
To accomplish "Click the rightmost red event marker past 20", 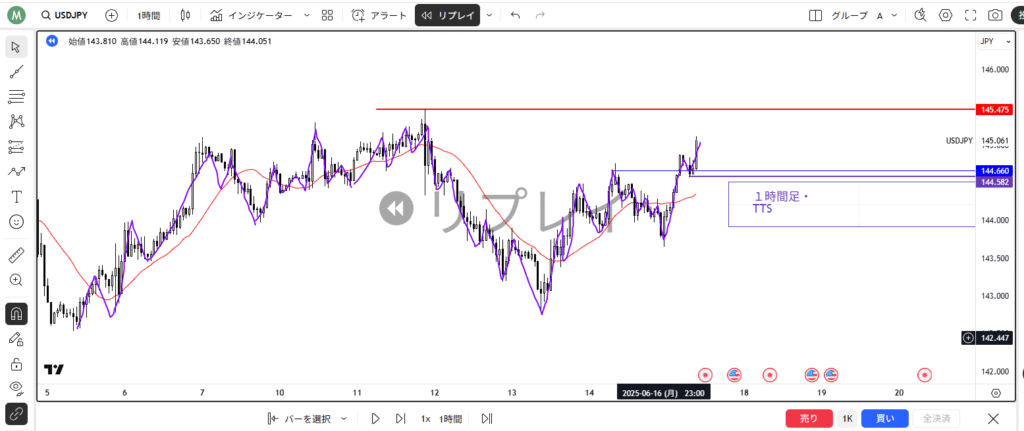I will tap(925, 375).
